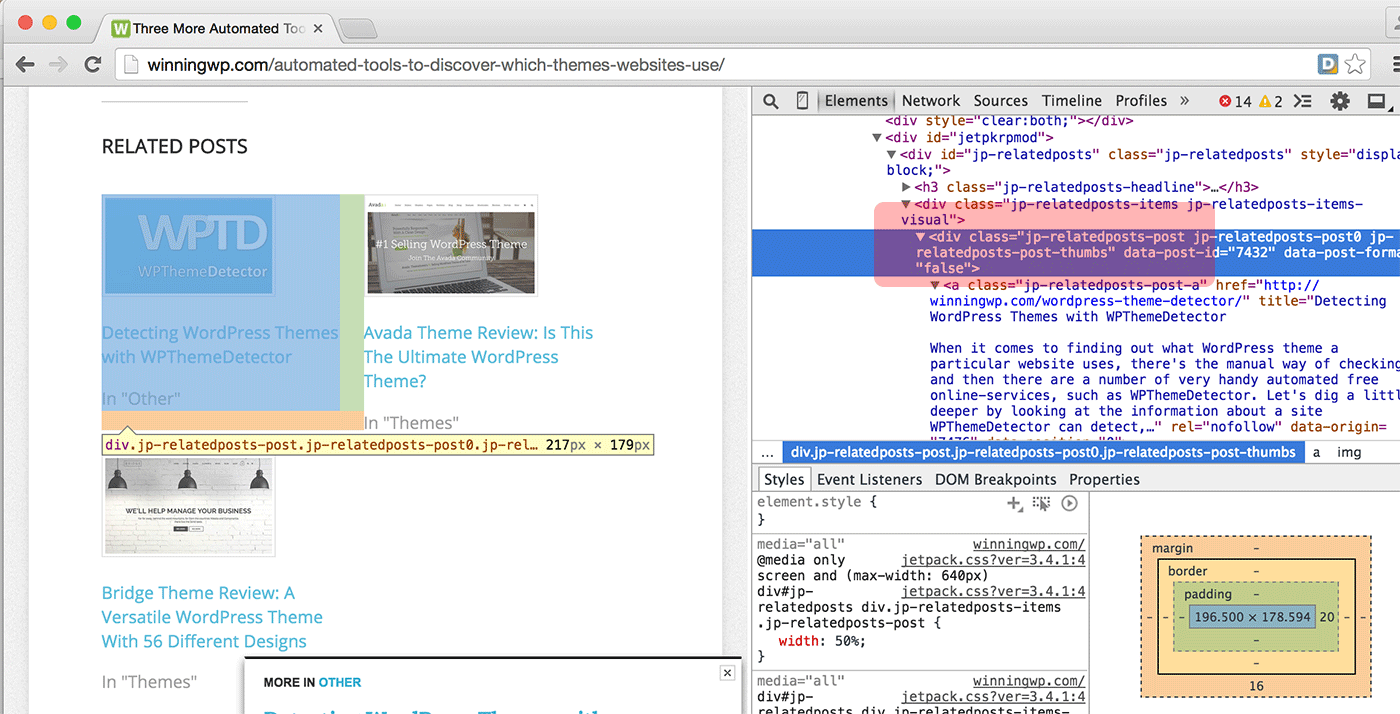The image size is (1400, 714).
Task: Click the OTHER category link in popup
Action: click(x=340, y=682)
